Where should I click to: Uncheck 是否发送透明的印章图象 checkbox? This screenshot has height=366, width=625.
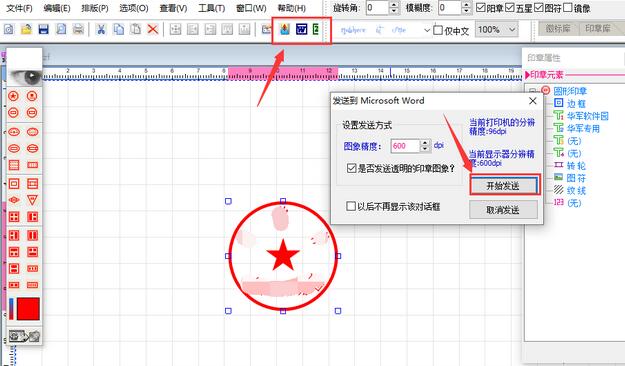(x=351, y=168)
